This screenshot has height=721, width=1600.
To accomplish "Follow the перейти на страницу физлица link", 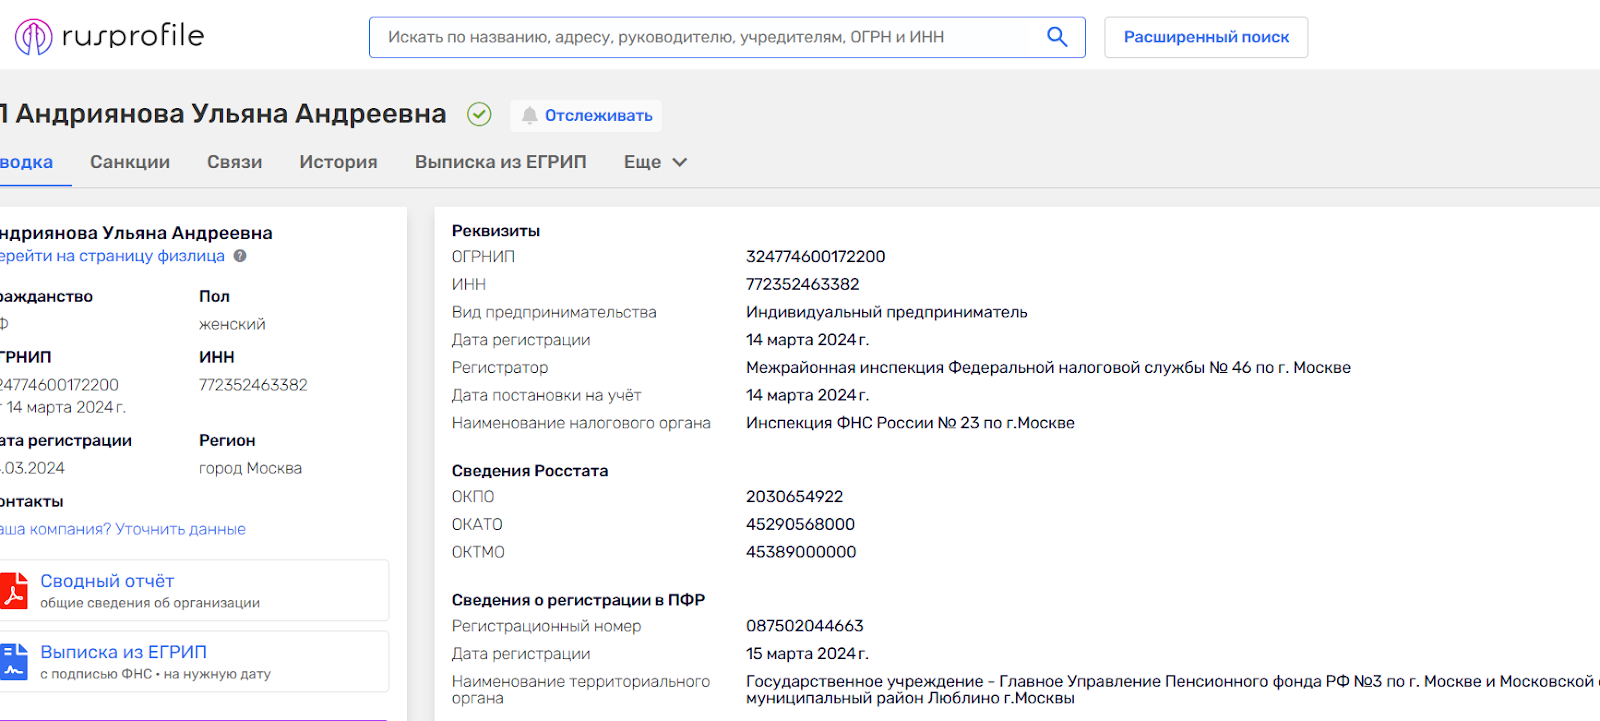I will 112,256.
